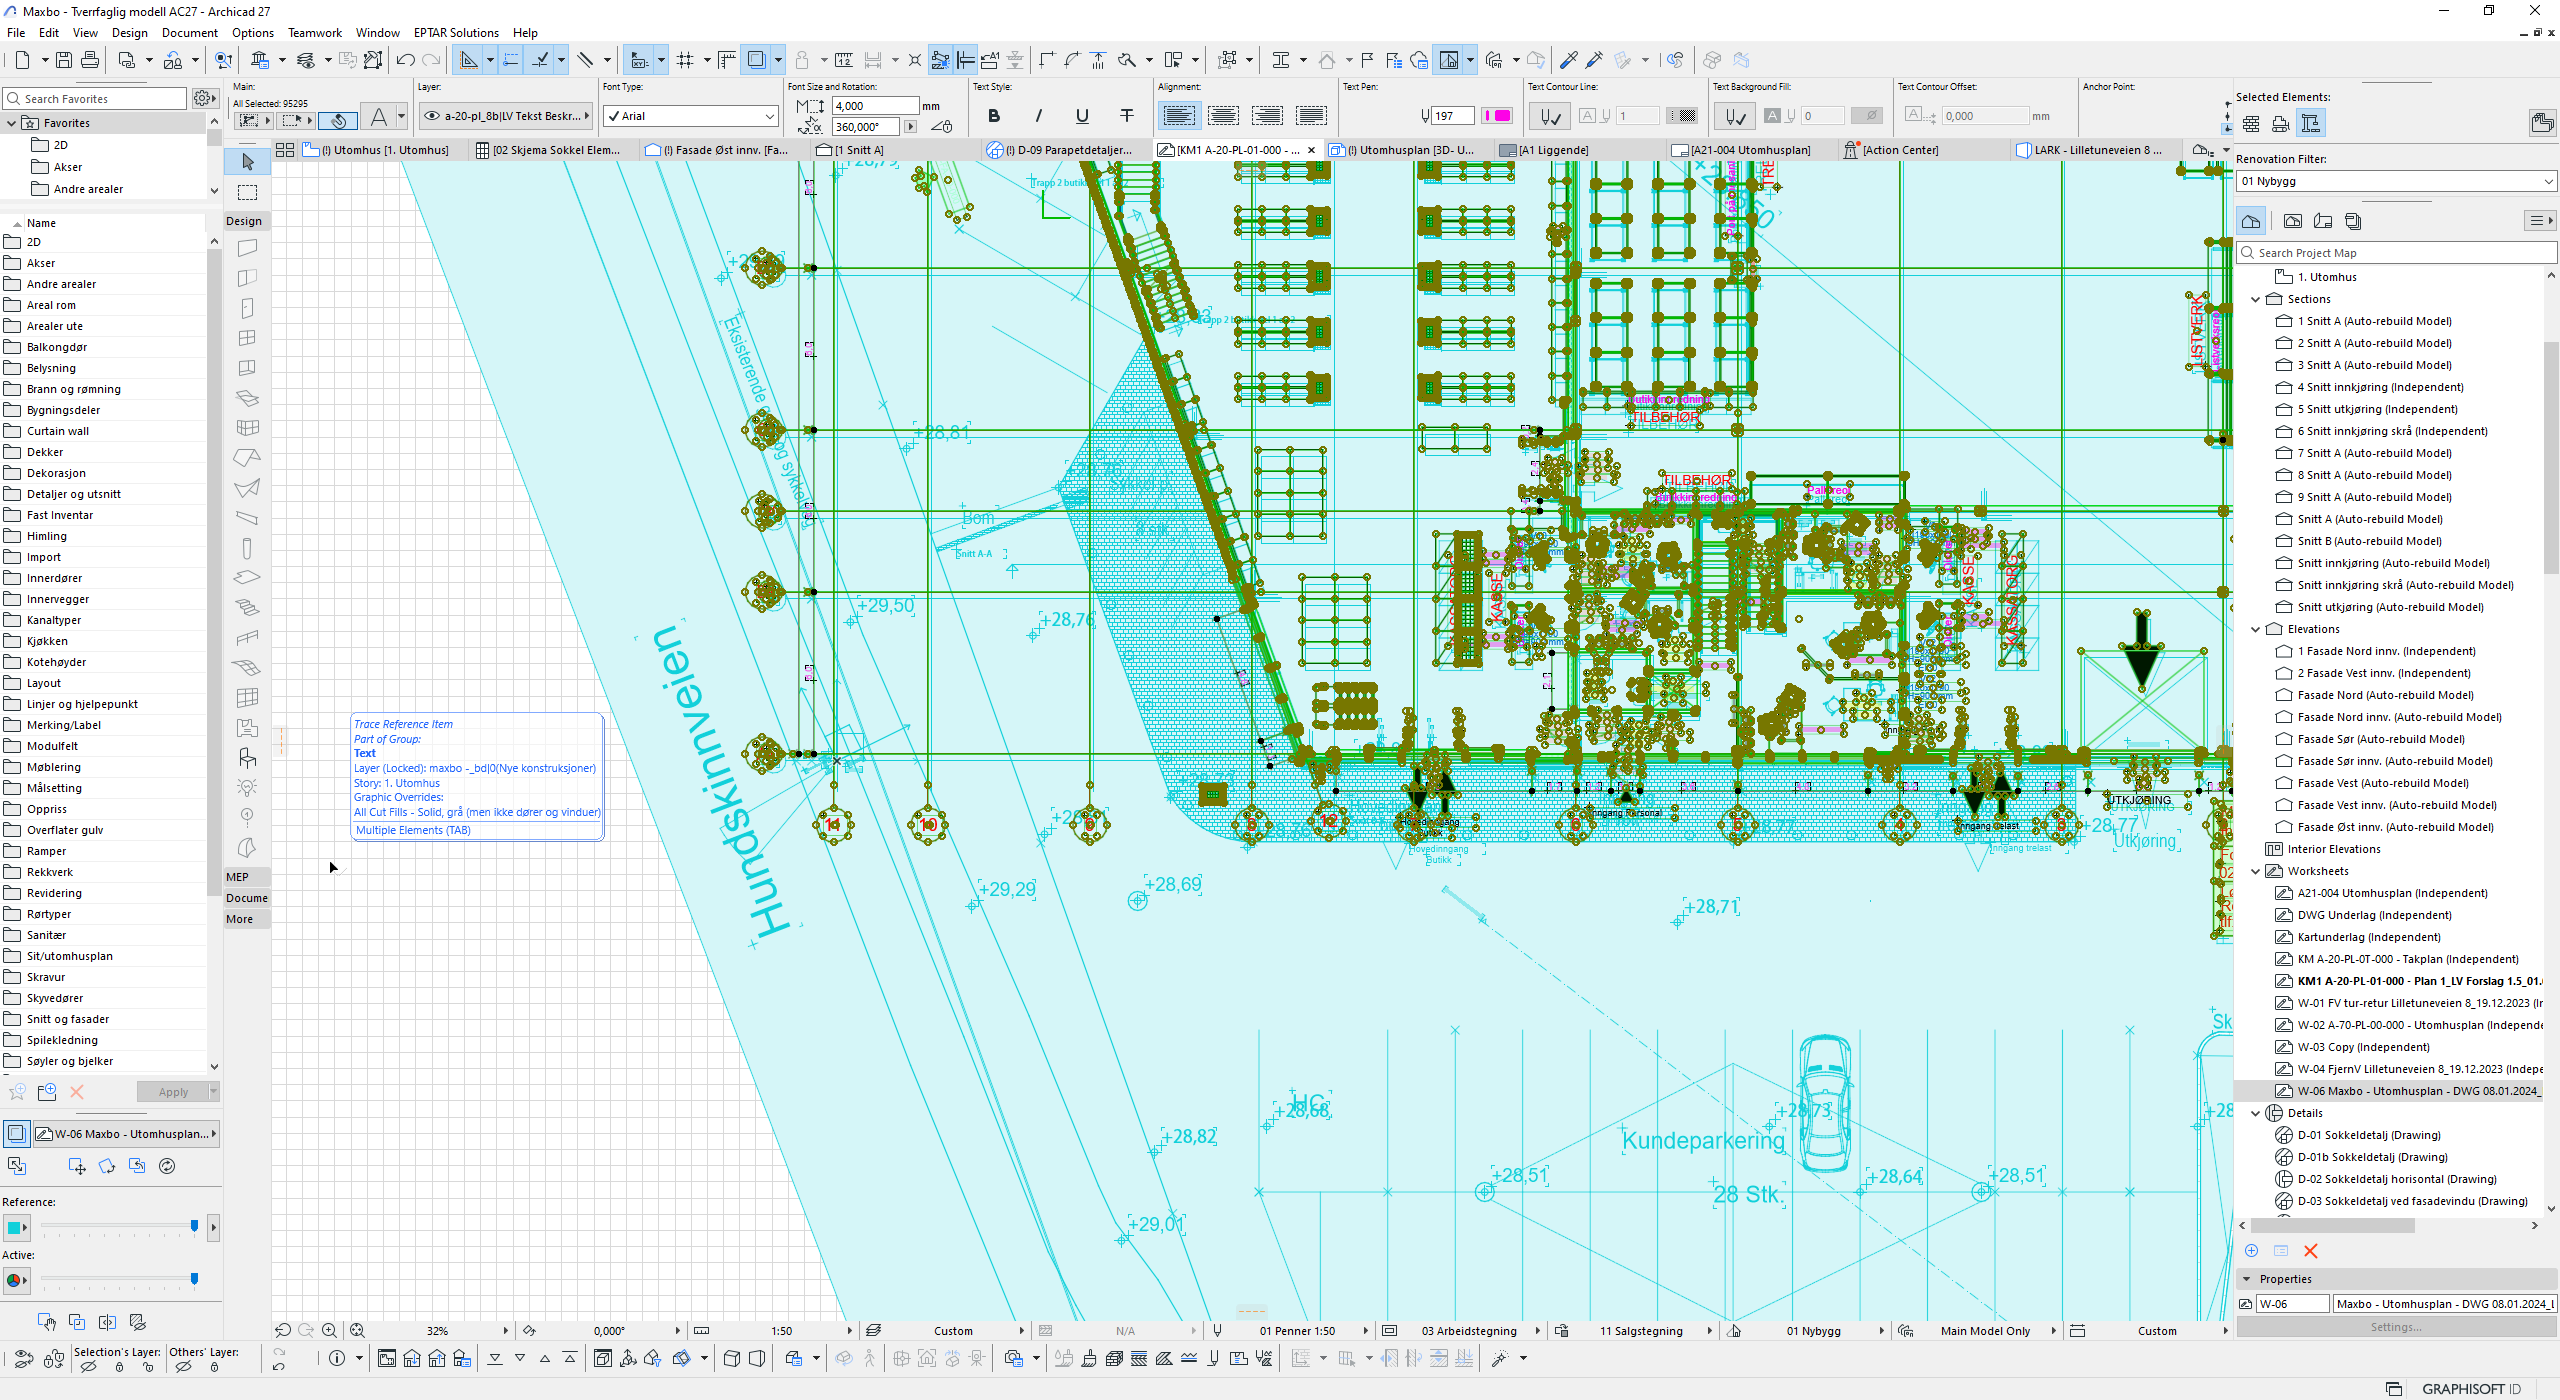
Task: Toggle Bold text style
Action: 993,116
